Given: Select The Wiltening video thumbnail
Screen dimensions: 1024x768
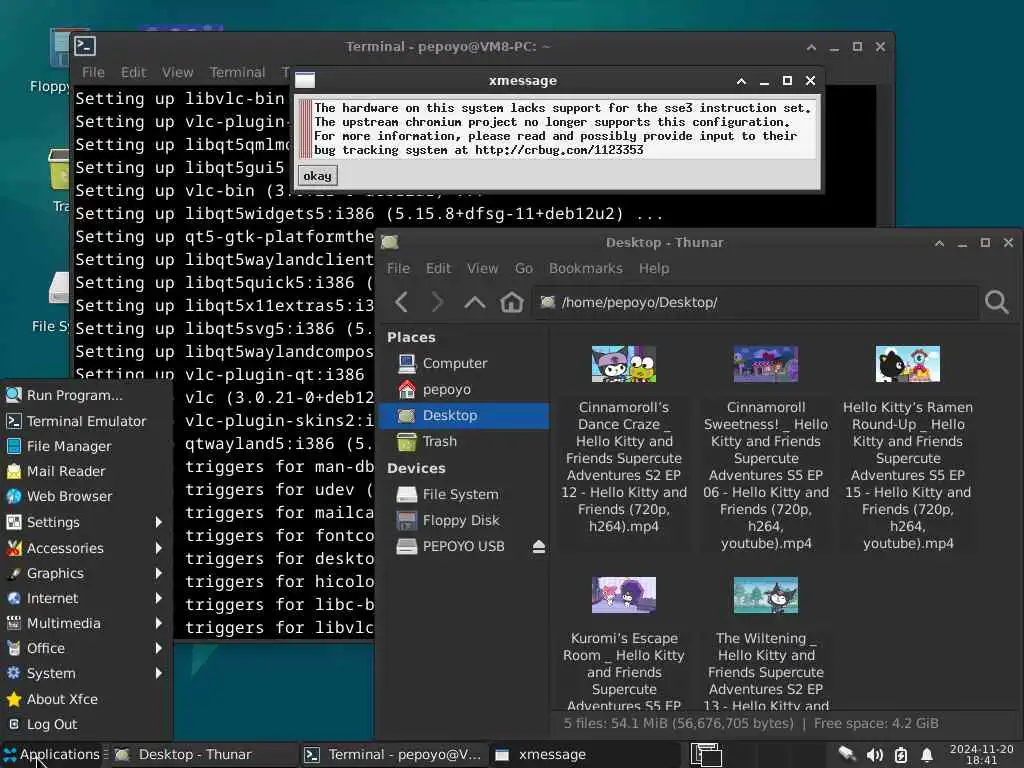Looking at the screenshot, I should [765, 595].
